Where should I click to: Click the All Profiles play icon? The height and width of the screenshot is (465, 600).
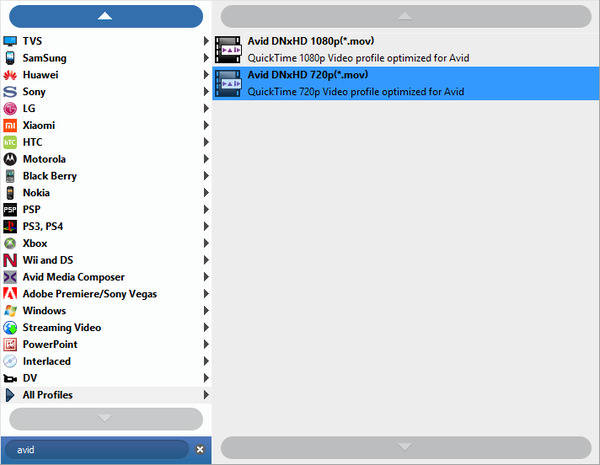(x=10, y=395)
